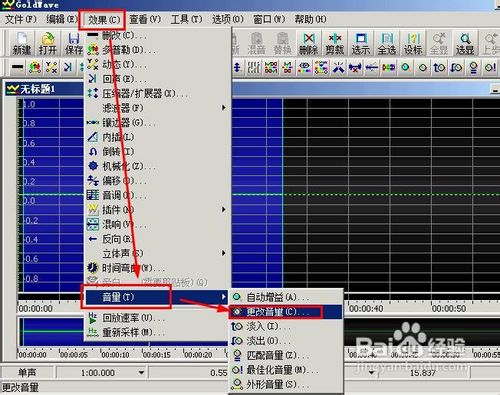Open the 查看(V) menu
The image size is (500, 395).
(x=145, y=19)
